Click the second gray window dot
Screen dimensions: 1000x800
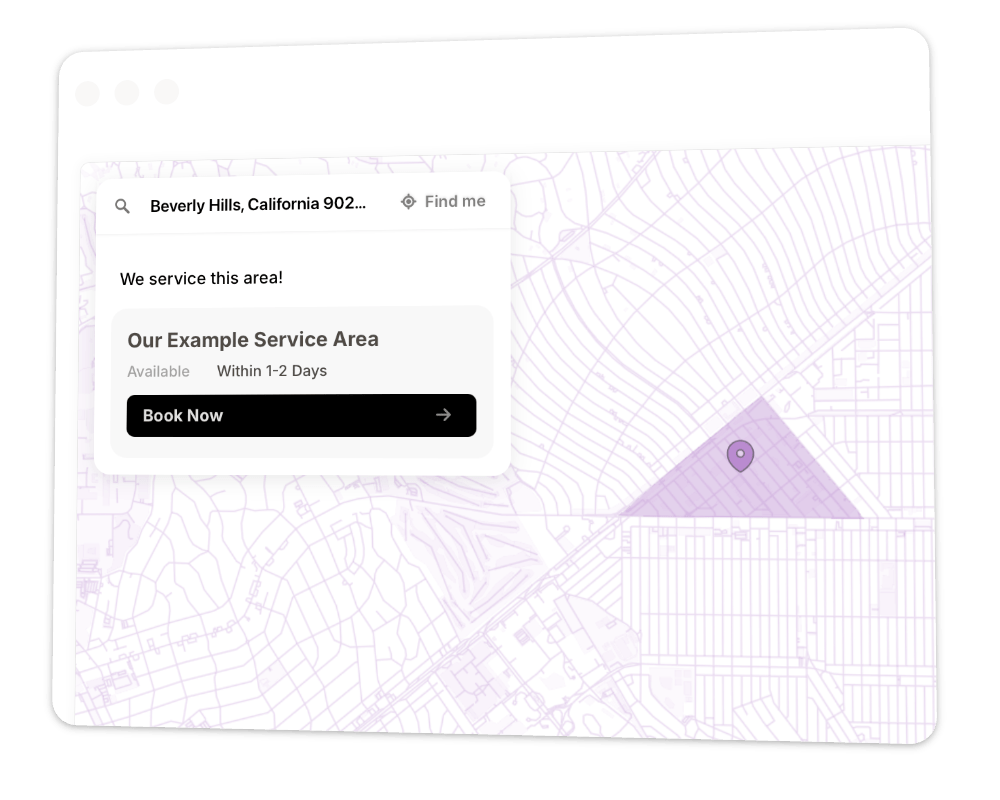[x=127, y=93]
